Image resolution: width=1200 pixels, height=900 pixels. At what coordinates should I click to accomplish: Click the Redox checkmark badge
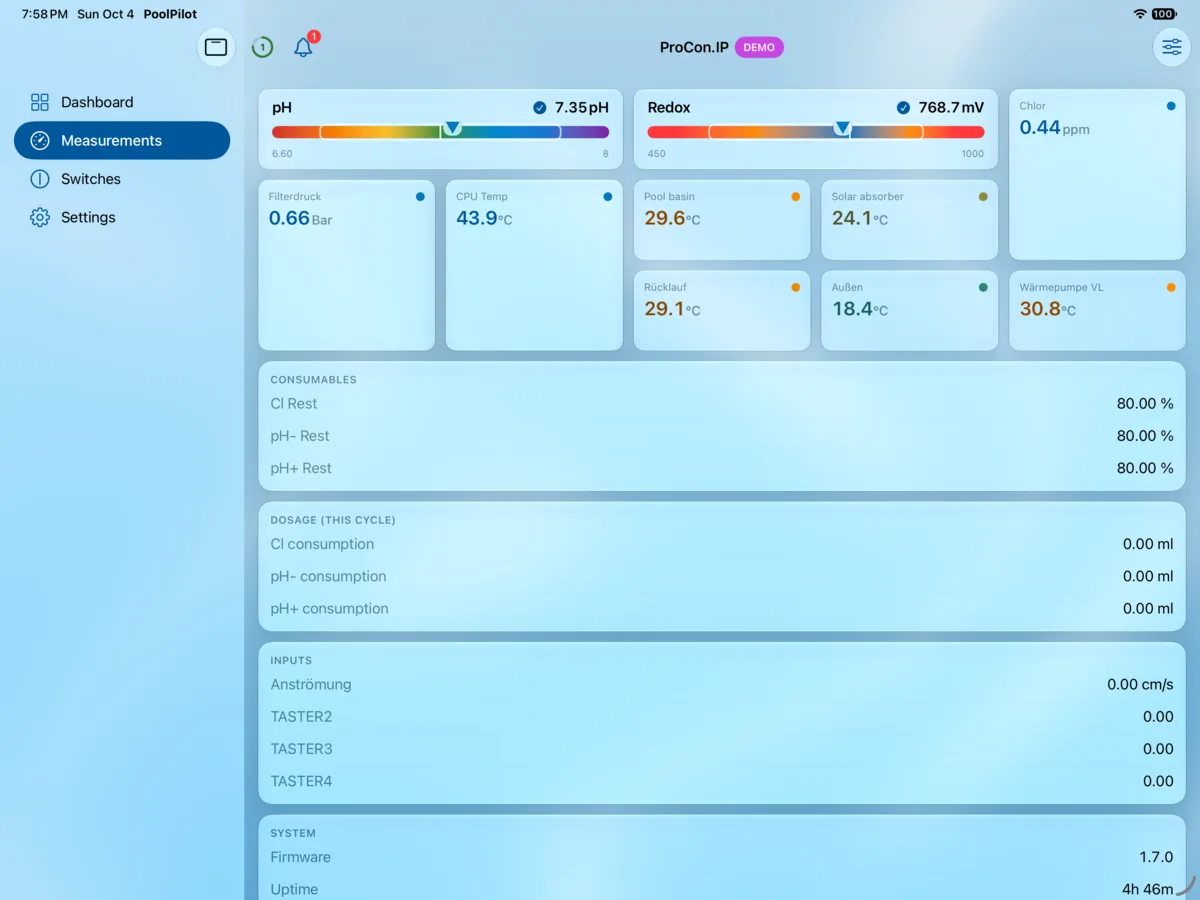click(x=903, y=108)
